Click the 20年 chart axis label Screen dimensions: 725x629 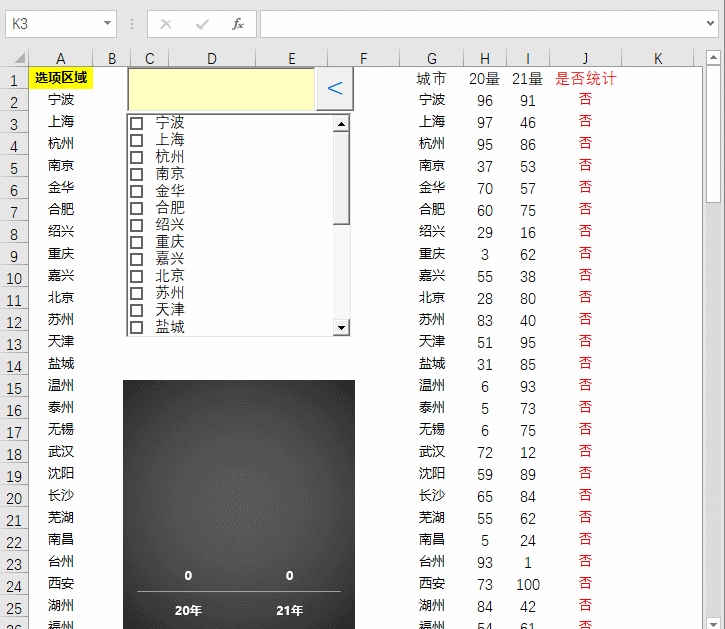188,610
